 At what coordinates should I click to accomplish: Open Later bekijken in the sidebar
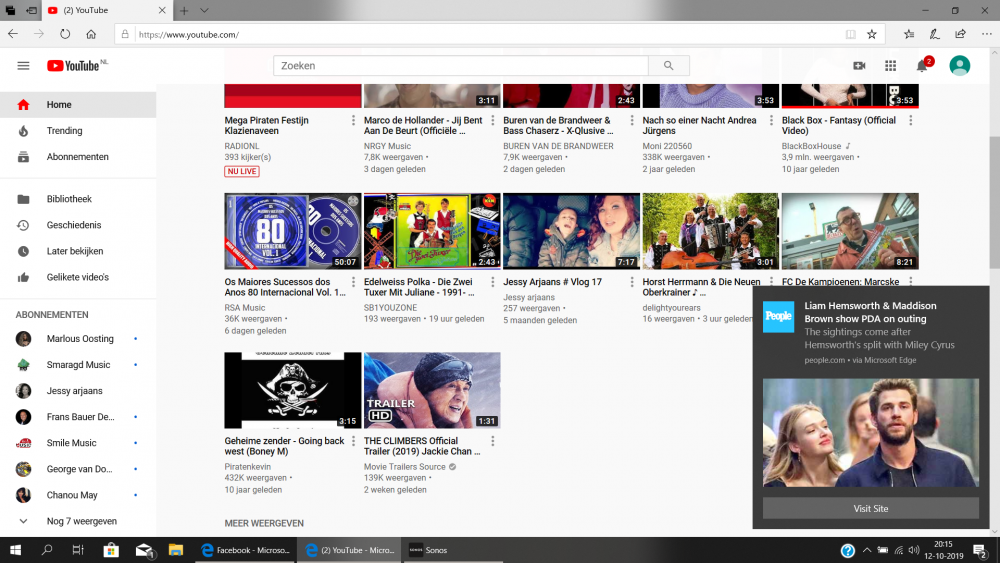(x=78, y=251)
